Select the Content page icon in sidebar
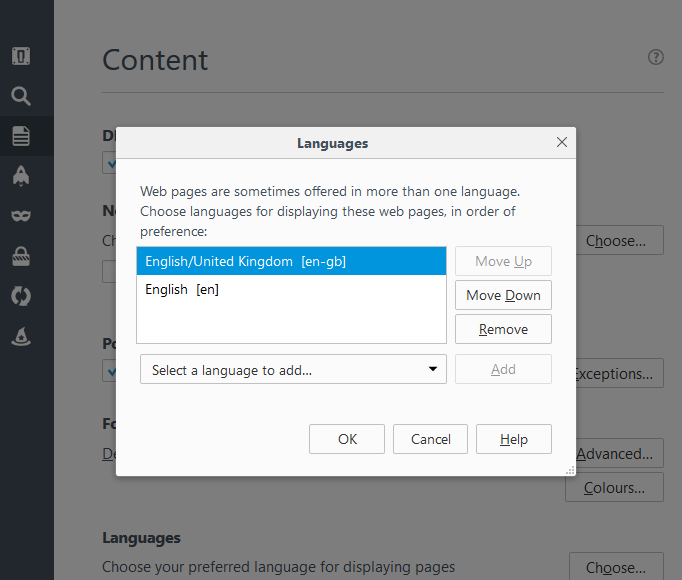This screenshot has height=580, width=682. coord(21,136)
